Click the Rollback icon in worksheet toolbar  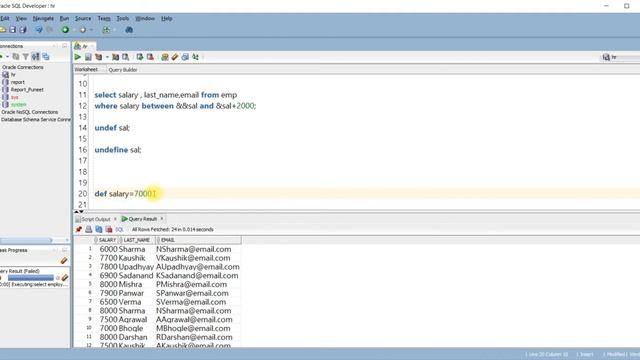[150, 57]
